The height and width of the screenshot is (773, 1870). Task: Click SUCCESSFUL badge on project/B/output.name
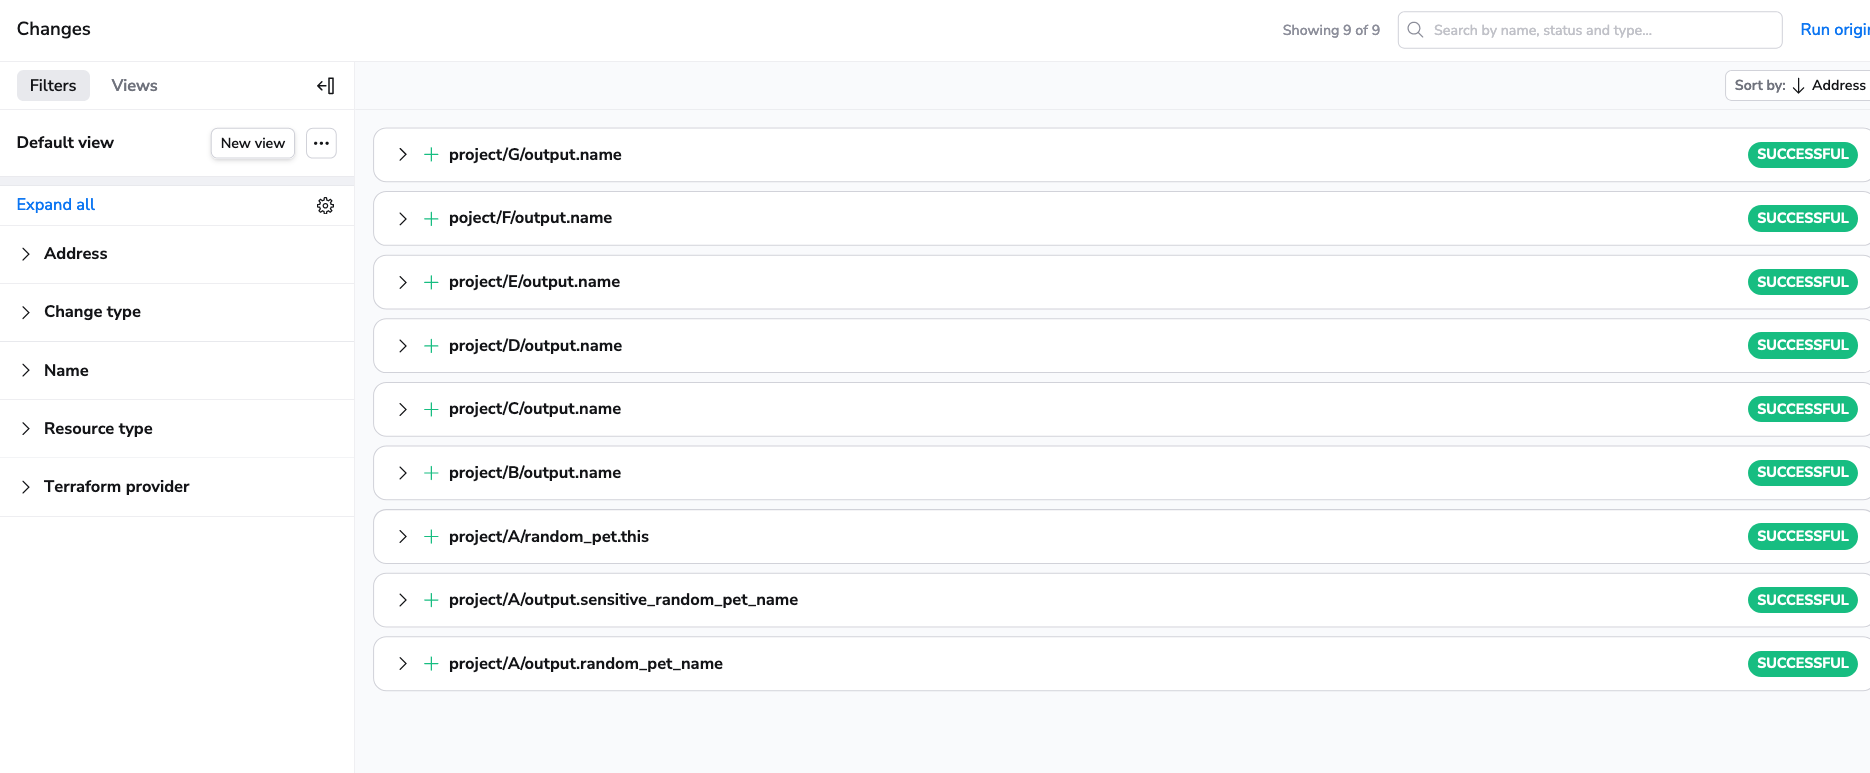(x=1802, y=472)
